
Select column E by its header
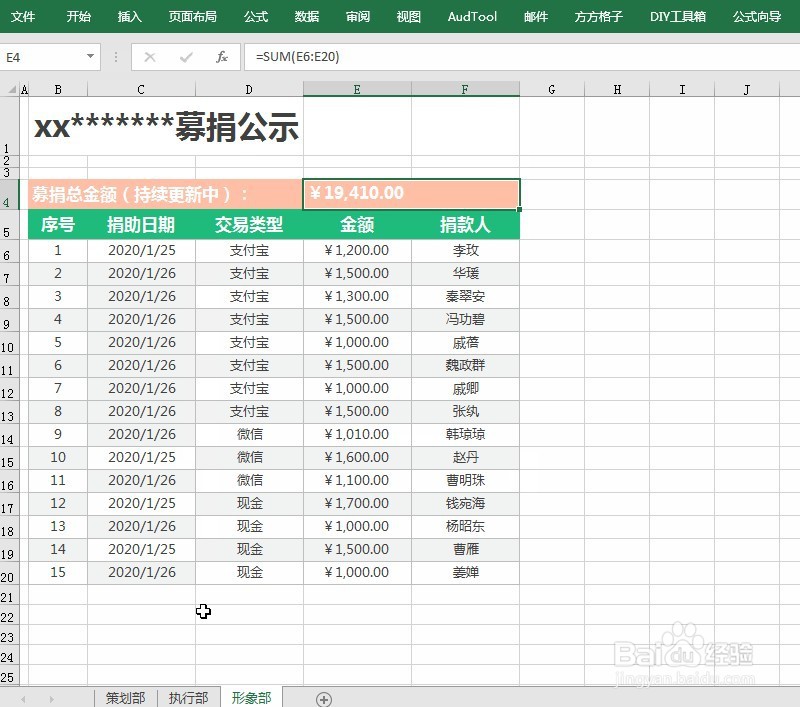pyautogui.click(x=356, y=88)
